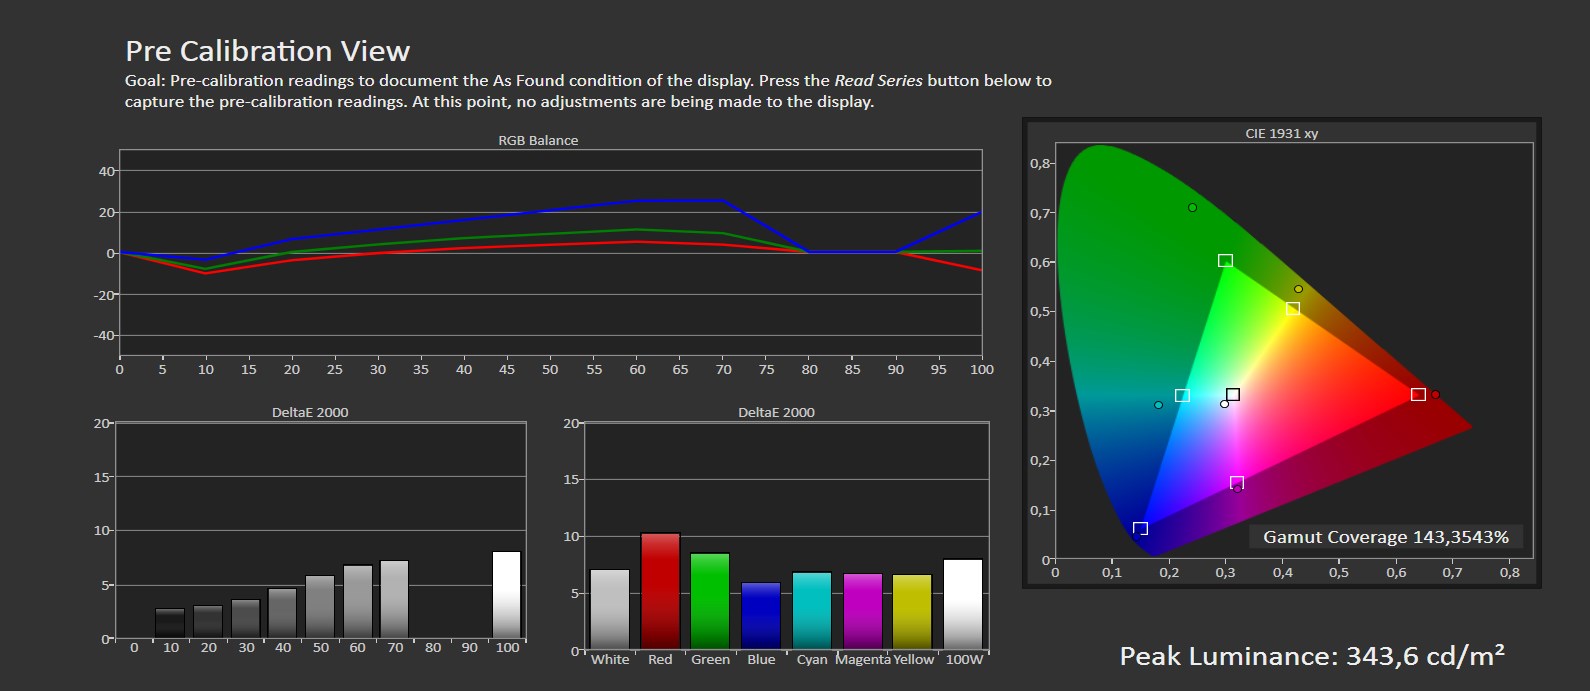This screenshot has height=691, width=1590.
Task: Click the grayscale DeltaE bar at level 10
Action: pyautogui.click(x=170, y=623)
